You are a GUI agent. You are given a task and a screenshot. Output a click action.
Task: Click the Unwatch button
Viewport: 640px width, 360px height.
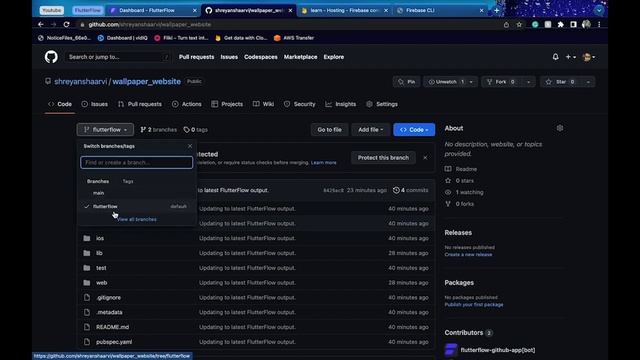coord(446,82)
